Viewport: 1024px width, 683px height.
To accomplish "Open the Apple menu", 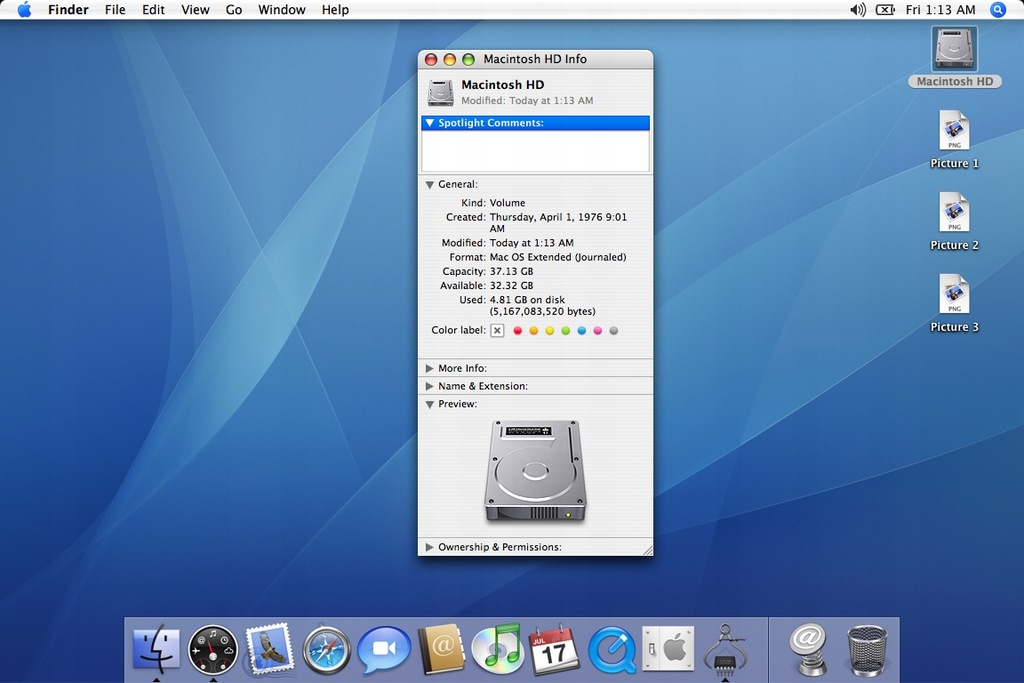I will point(24,10).
